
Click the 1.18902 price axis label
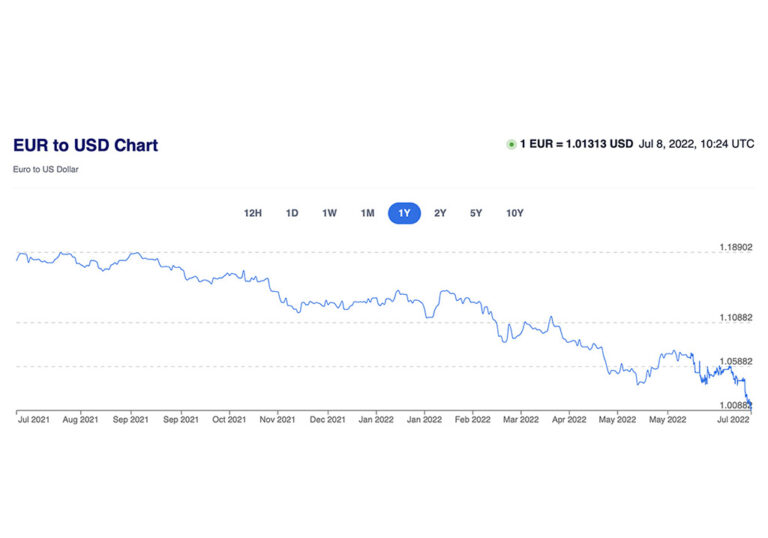(736, 247)
